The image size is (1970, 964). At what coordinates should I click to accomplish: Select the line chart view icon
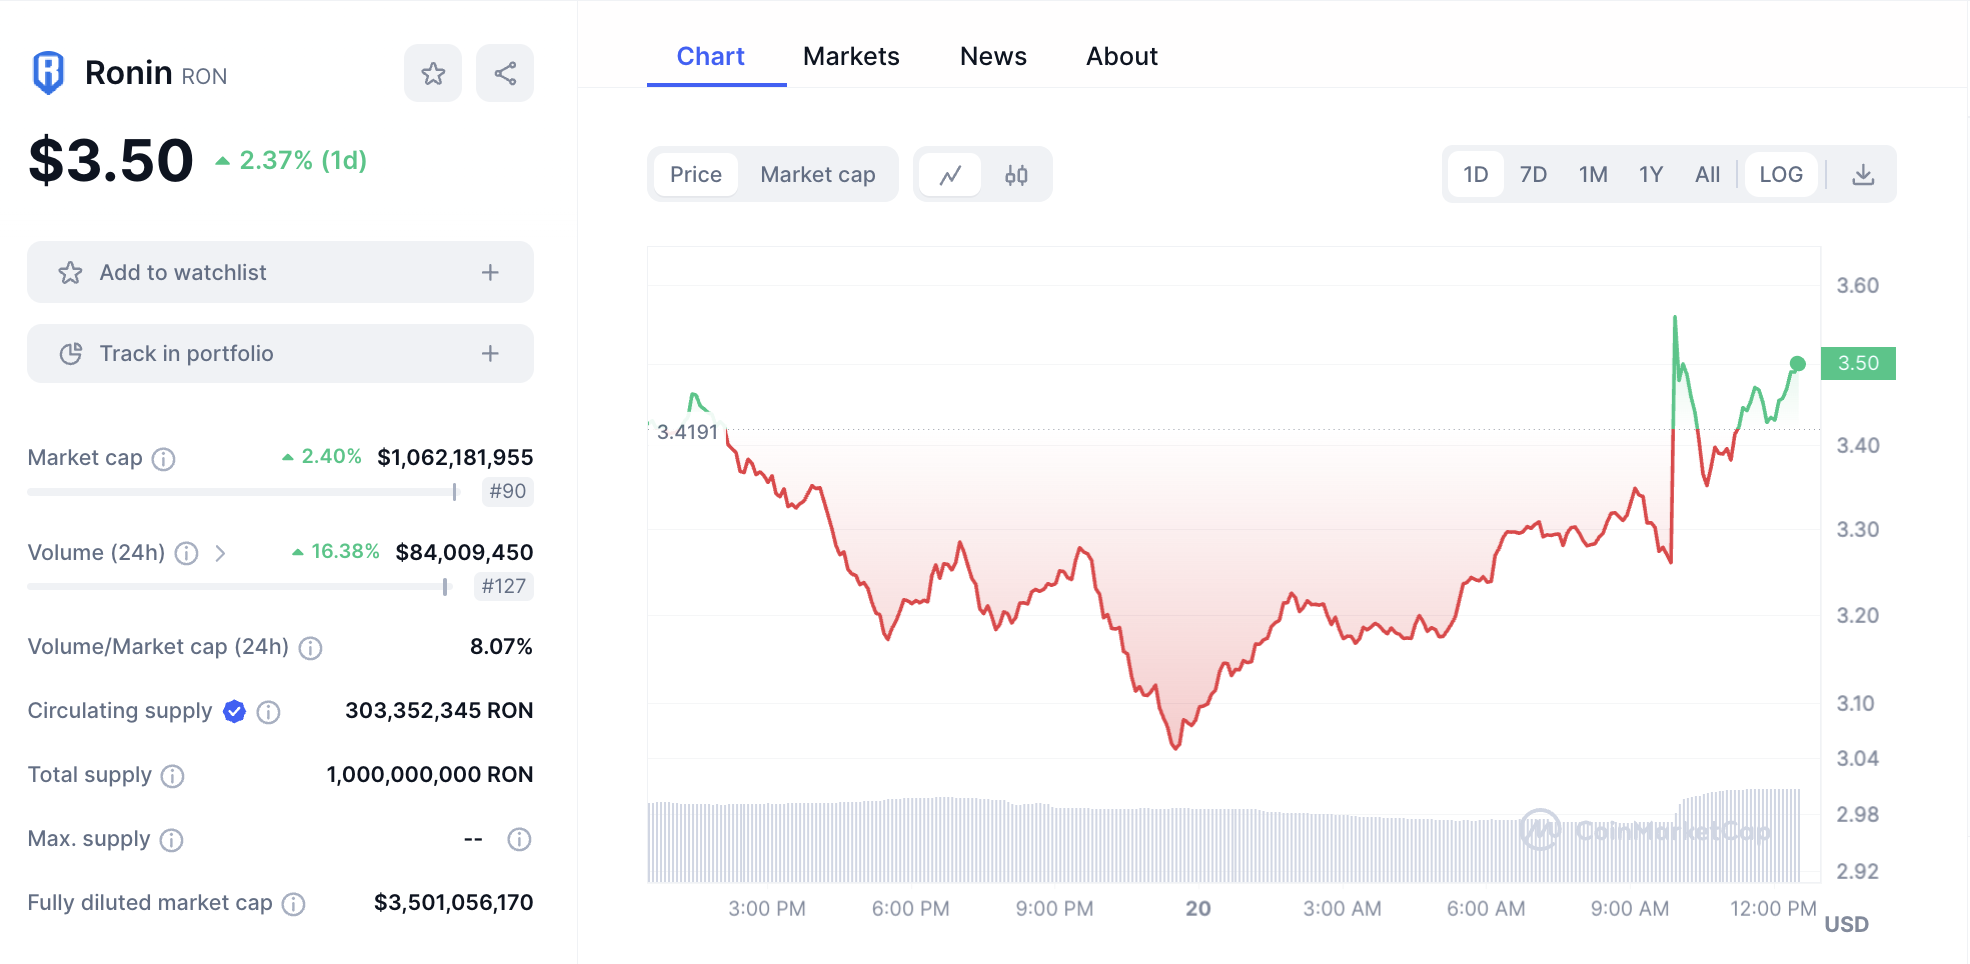click(950, 175)
